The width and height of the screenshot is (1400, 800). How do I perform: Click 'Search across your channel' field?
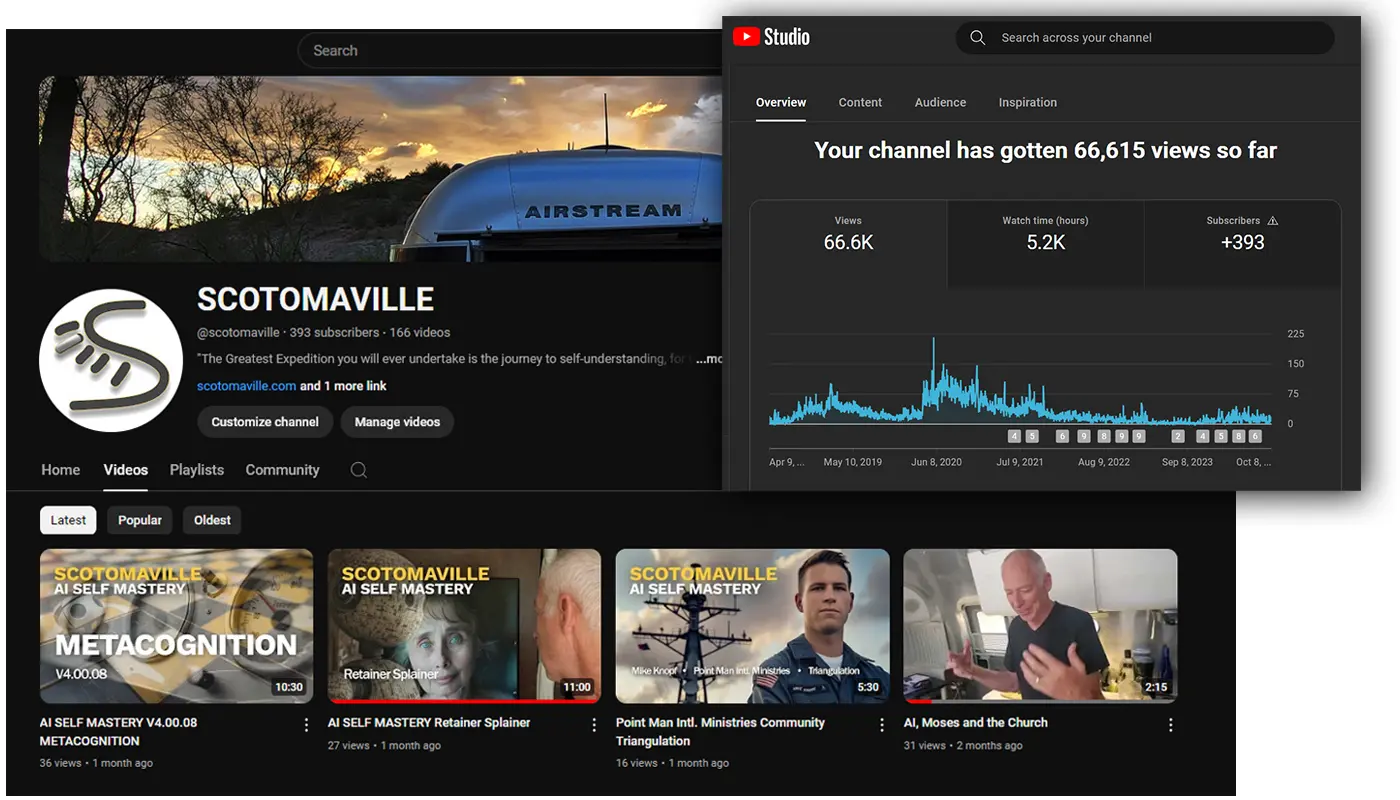click(1145, 38)
